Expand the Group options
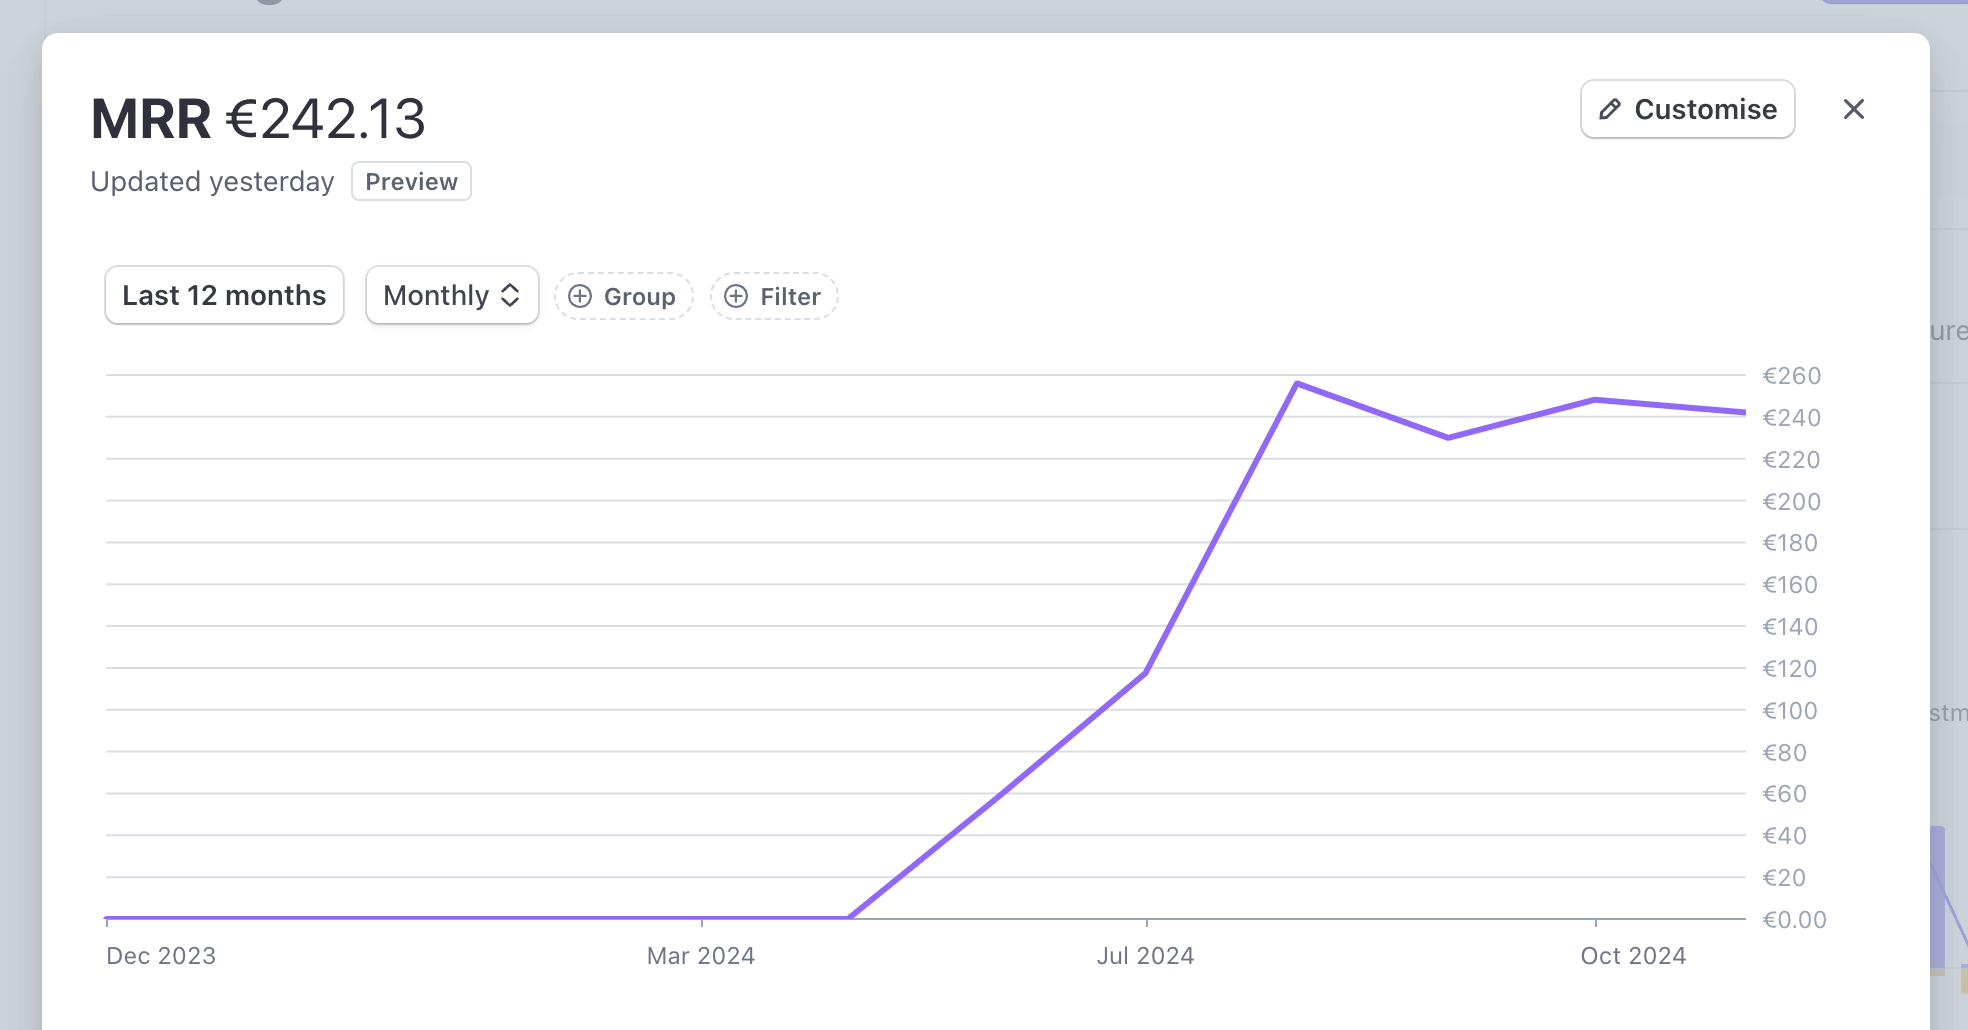The image size is (1968, 1030). pyautogui.click(x=624, y=296)
